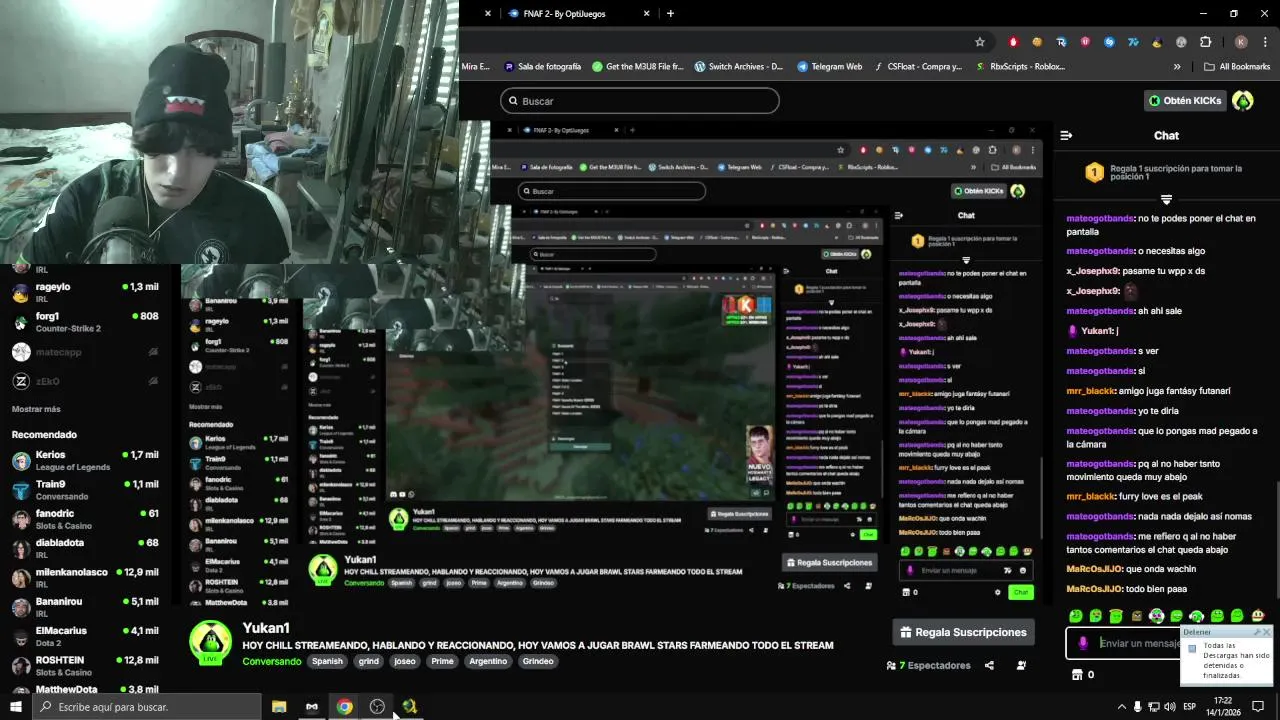Image resolution: width=1280 pixels, height=720 pixels.
Task: Open the Switch Archives bookmark
Action: point(738,67)
